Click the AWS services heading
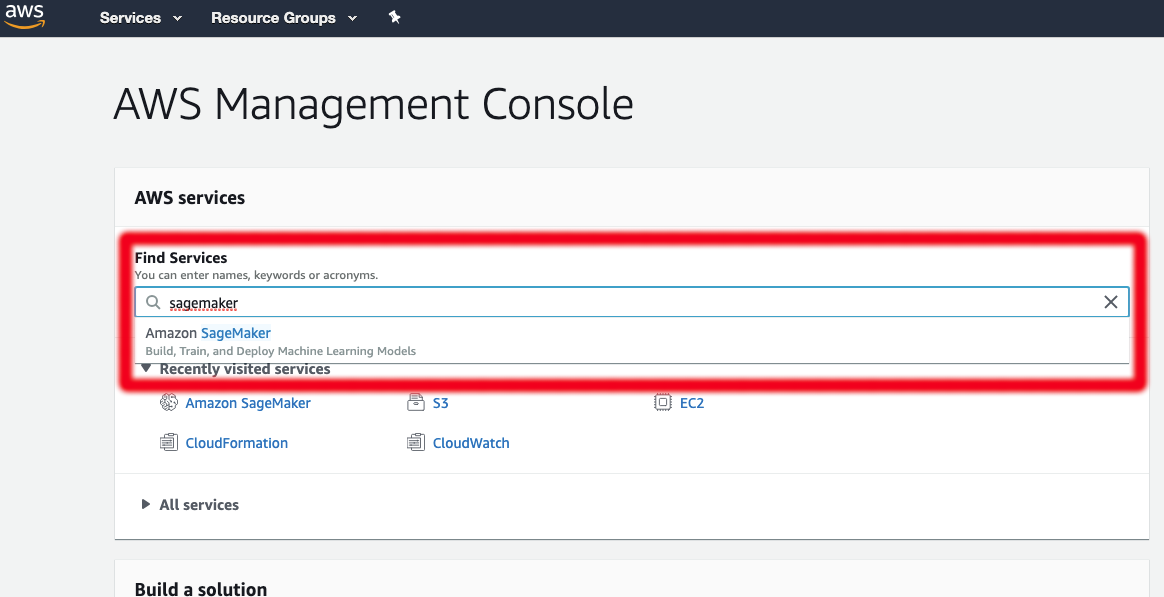 [x=189, y=198]
